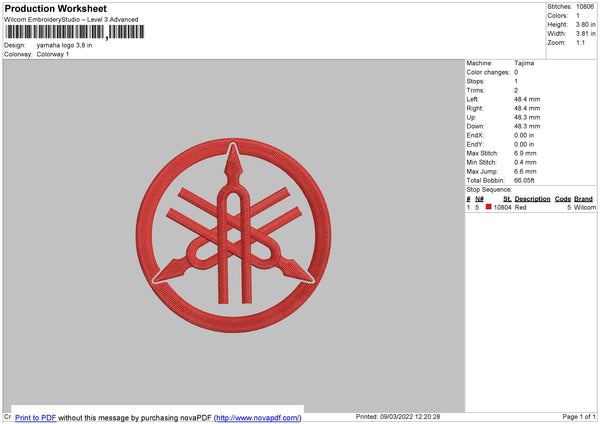Click the 'Print to PDF' link
The height and width of the screenshot is (424, 600).
36,418
